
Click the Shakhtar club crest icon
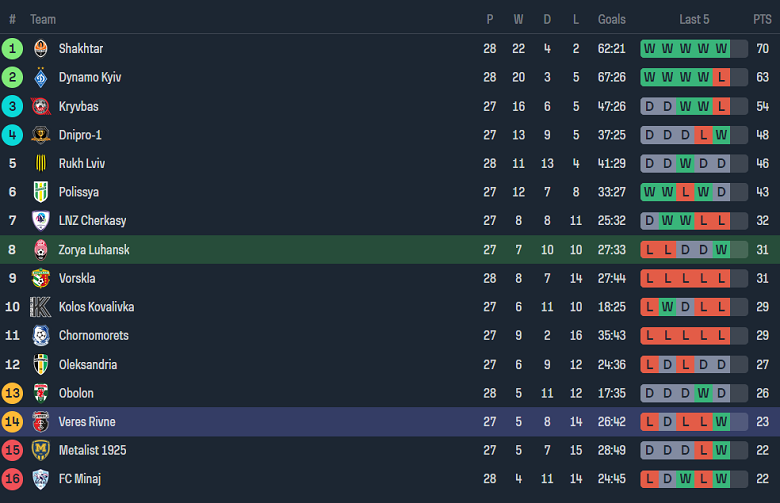41,49
